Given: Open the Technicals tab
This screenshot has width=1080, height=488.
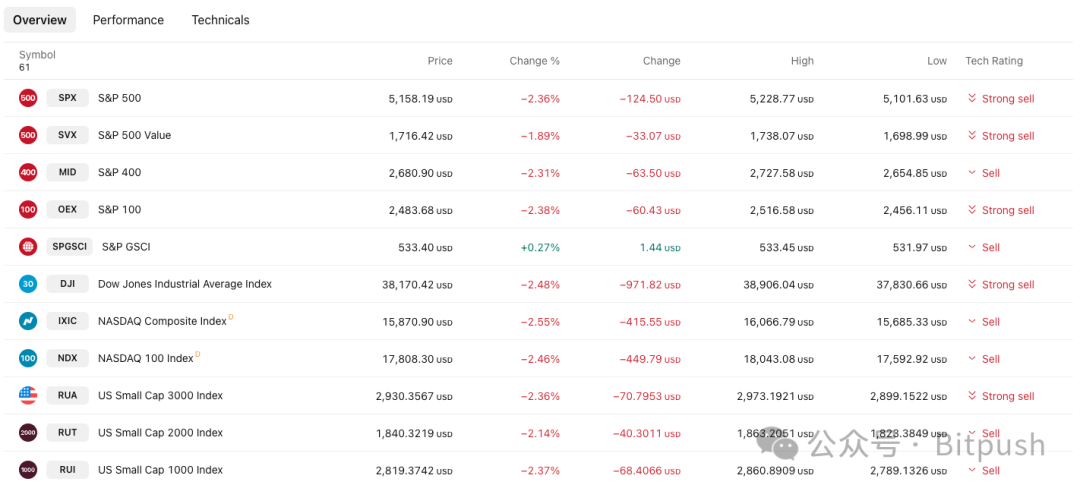Looking at the screenshot, I should click(x=220, y=20).
